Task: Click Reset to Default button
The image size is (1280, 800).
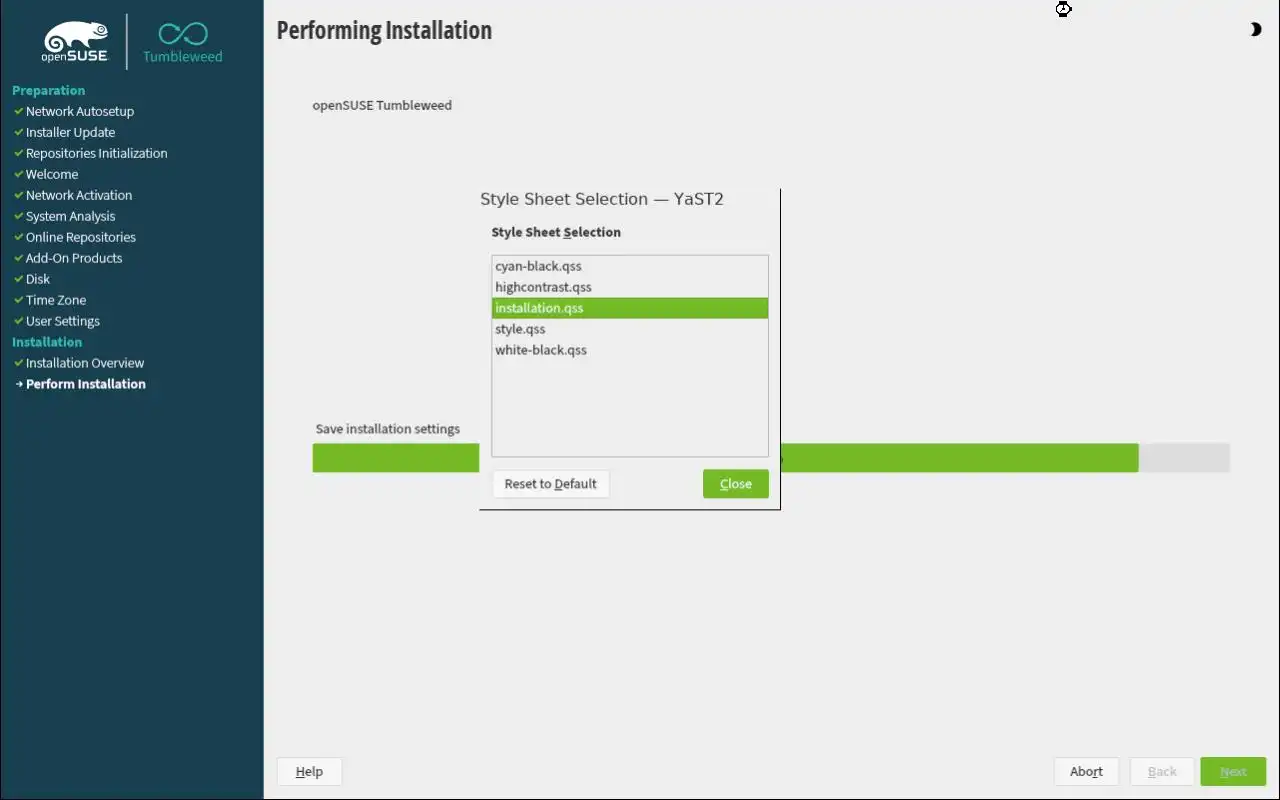Action: point(551,484)
